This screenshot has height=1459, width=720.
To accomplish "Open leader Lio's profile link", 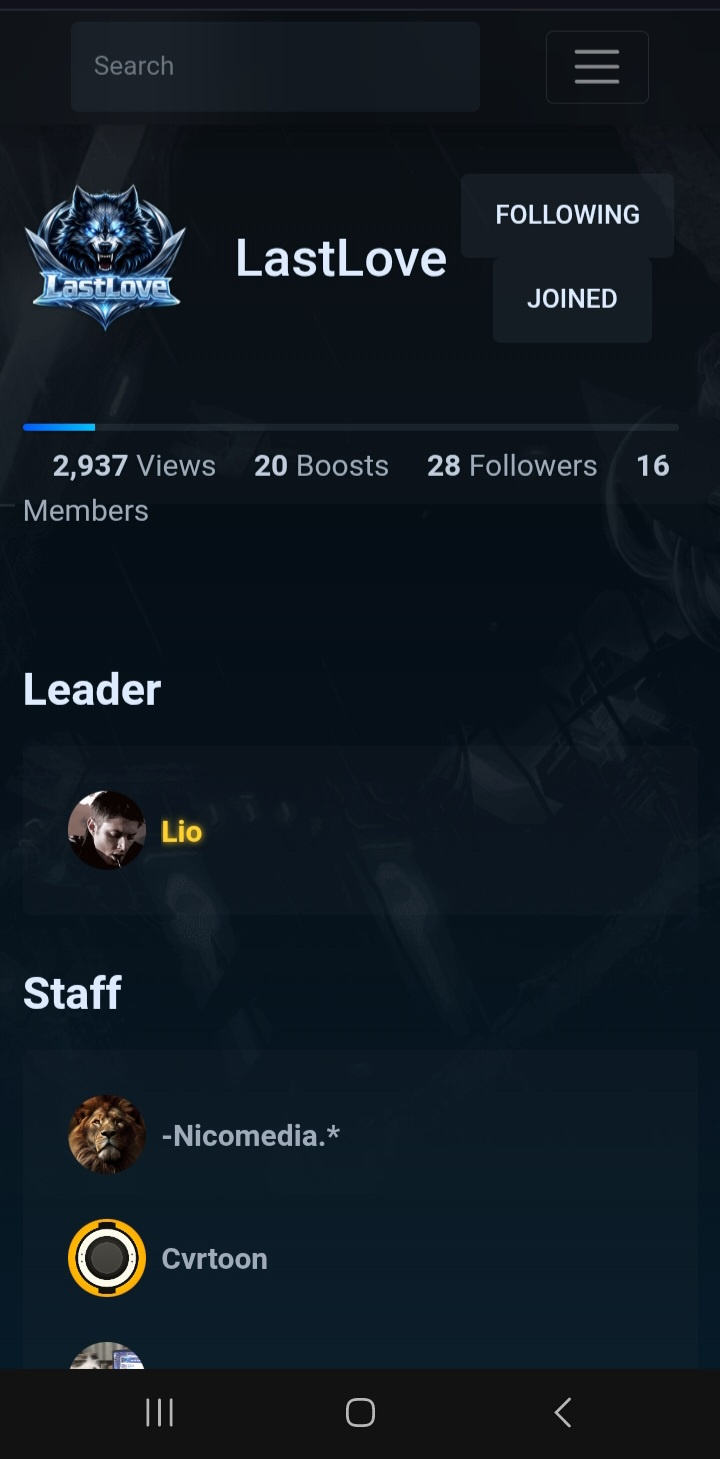I will pyautogui.click(x=182, y=831).
